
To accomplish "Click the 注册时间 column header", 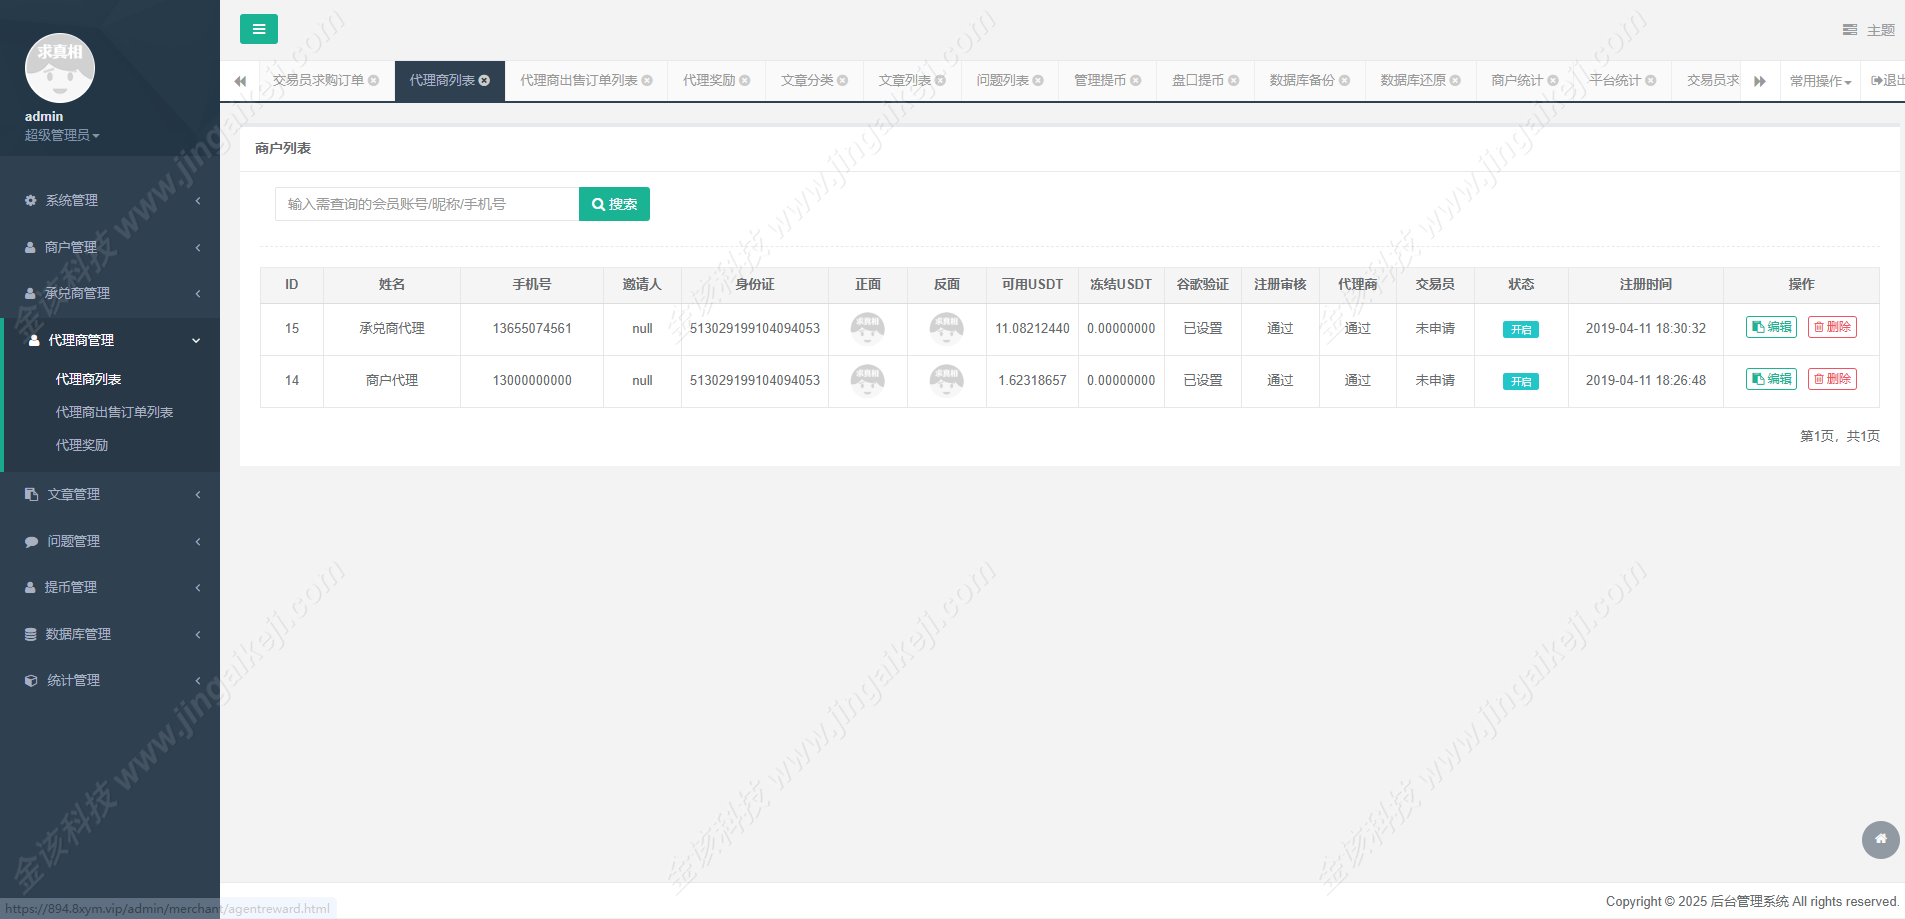I will [1646, 285].
